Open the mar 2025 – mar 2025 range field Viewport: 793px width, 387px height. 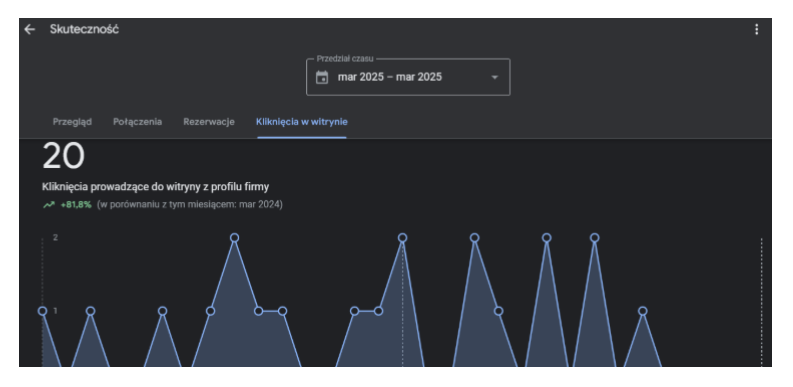(408, 77)
